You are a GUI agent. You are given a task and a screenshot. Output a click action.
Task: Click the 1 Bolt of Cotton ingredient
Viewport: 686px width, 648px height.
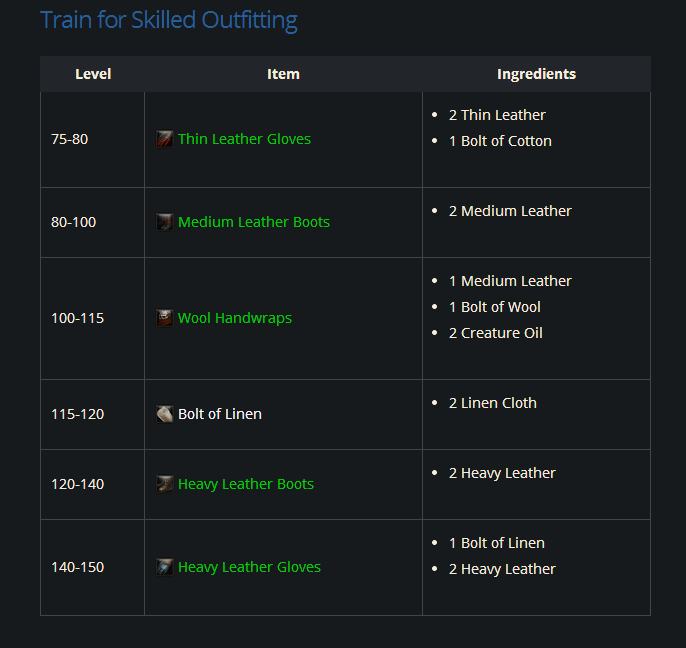(x=500, y=141)
